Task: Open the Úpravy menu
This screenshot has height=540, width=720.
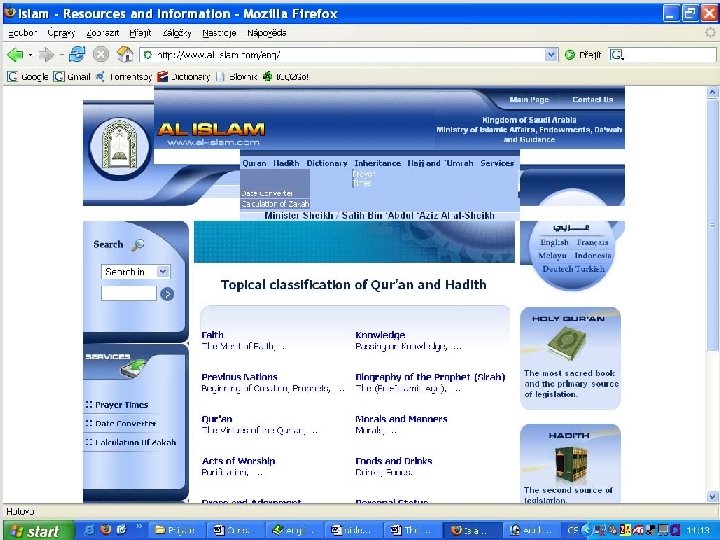Action: click(x=61, y=33)
